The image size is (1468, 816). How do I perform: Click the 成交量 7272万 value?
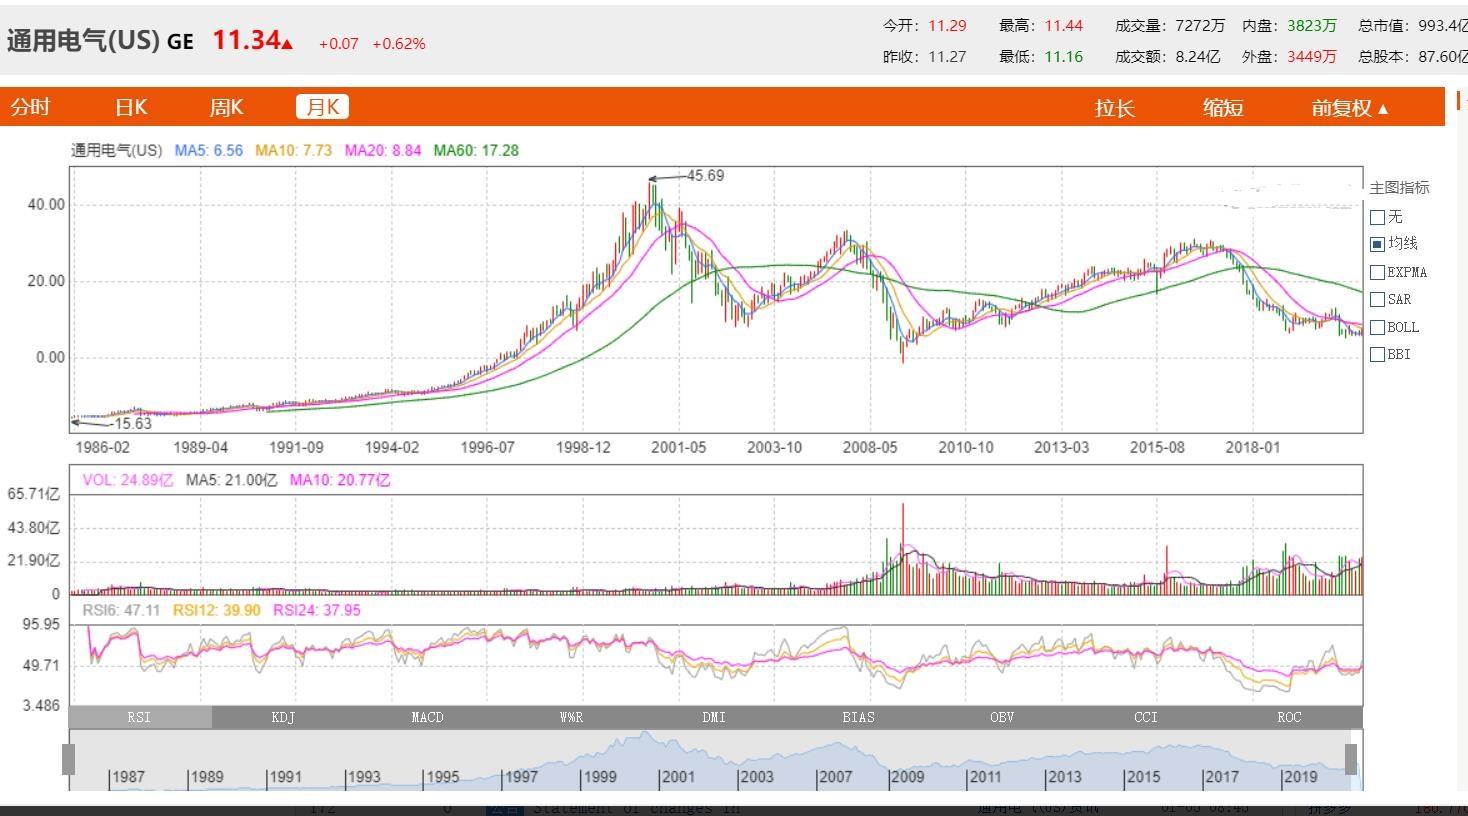(x=1200, y=26)
